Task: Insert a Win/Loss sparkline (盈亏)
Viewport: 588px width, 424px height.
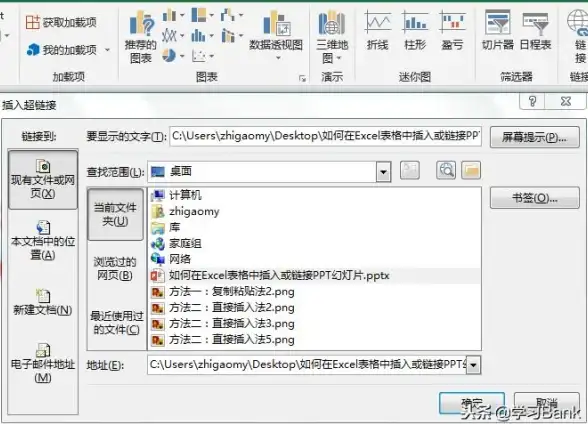Action: pos(453,31)
